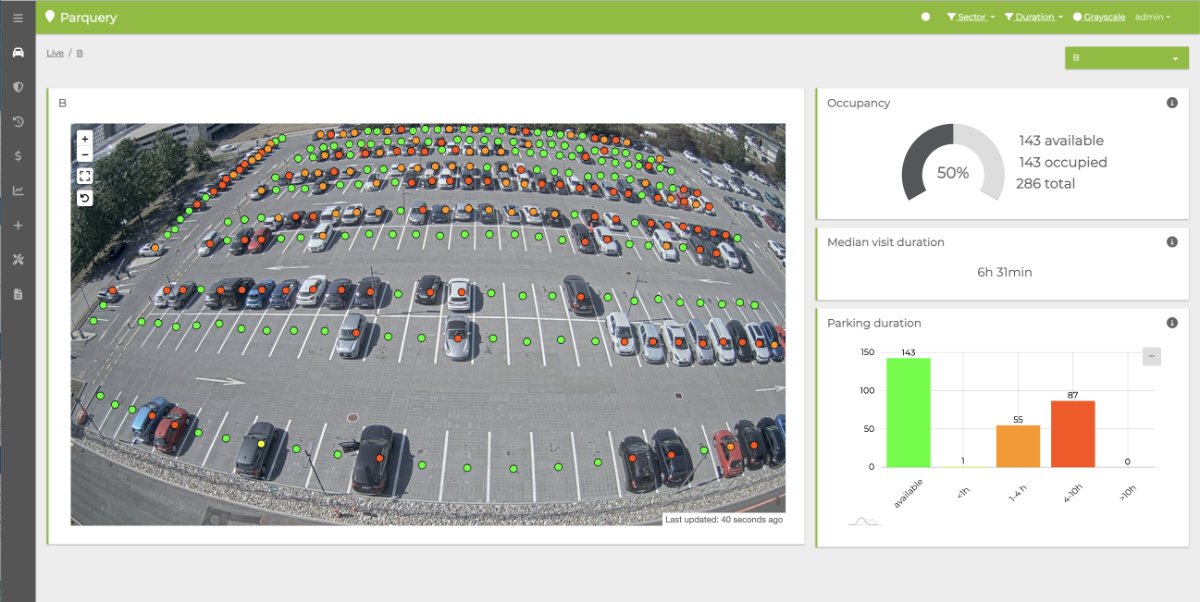Click the zoom in plus button on image
1200x602 pixels.
(x=85, y=139)
